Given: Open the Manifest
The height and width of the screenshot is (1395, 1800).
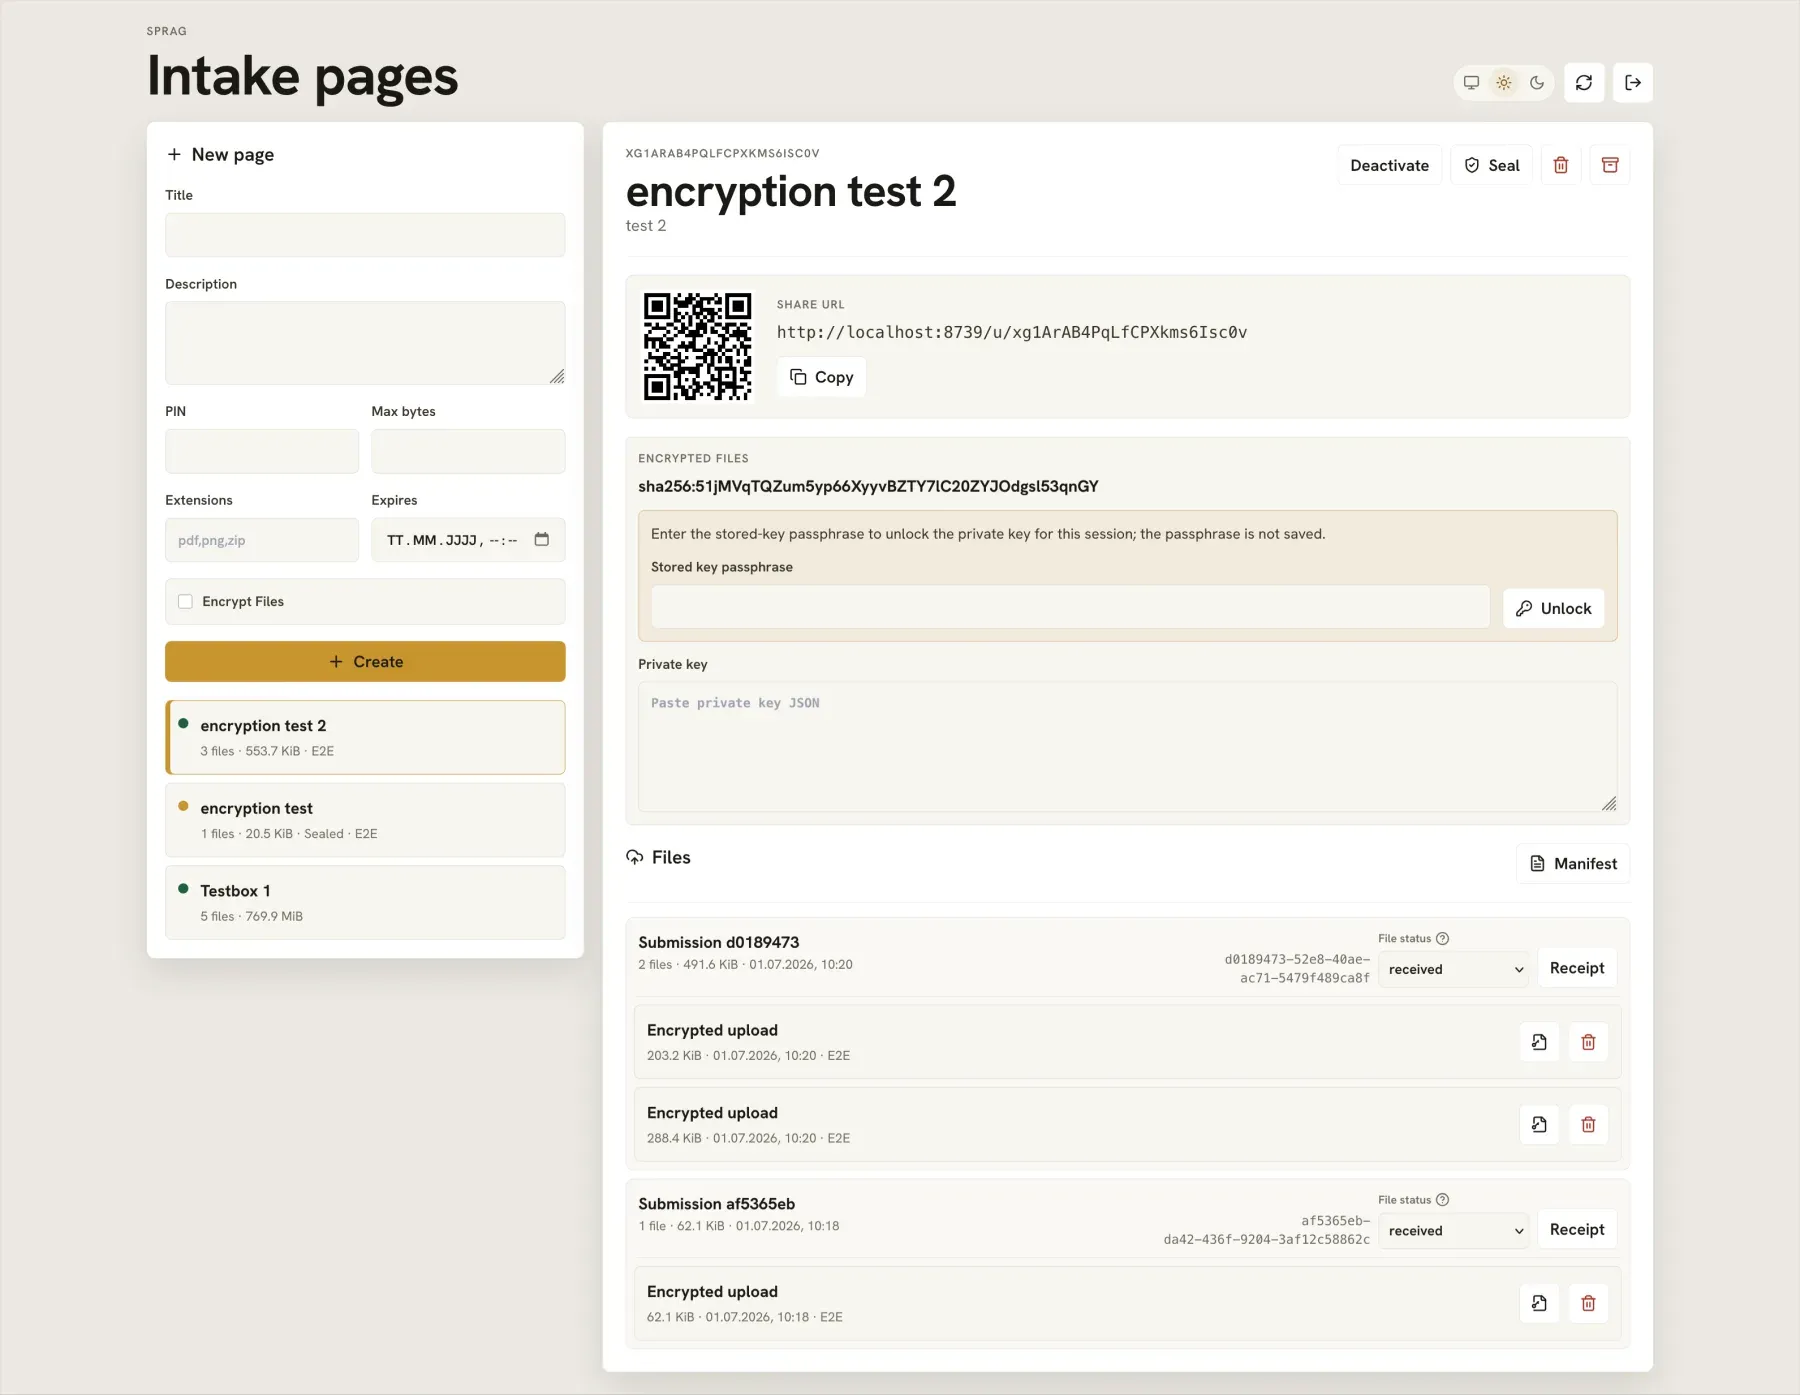Looking at the screenshot, I should 1573,863.
